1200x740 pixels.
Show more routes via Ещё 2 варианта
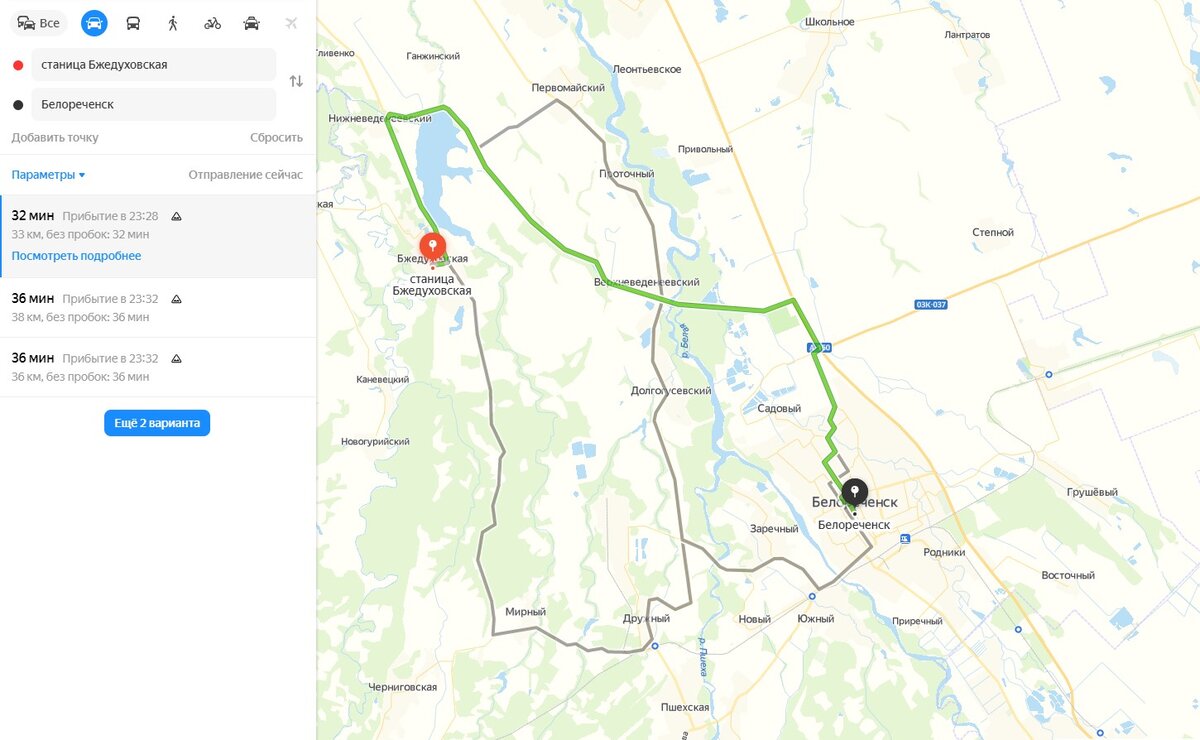pyautogui.click(x=157, y=423)
